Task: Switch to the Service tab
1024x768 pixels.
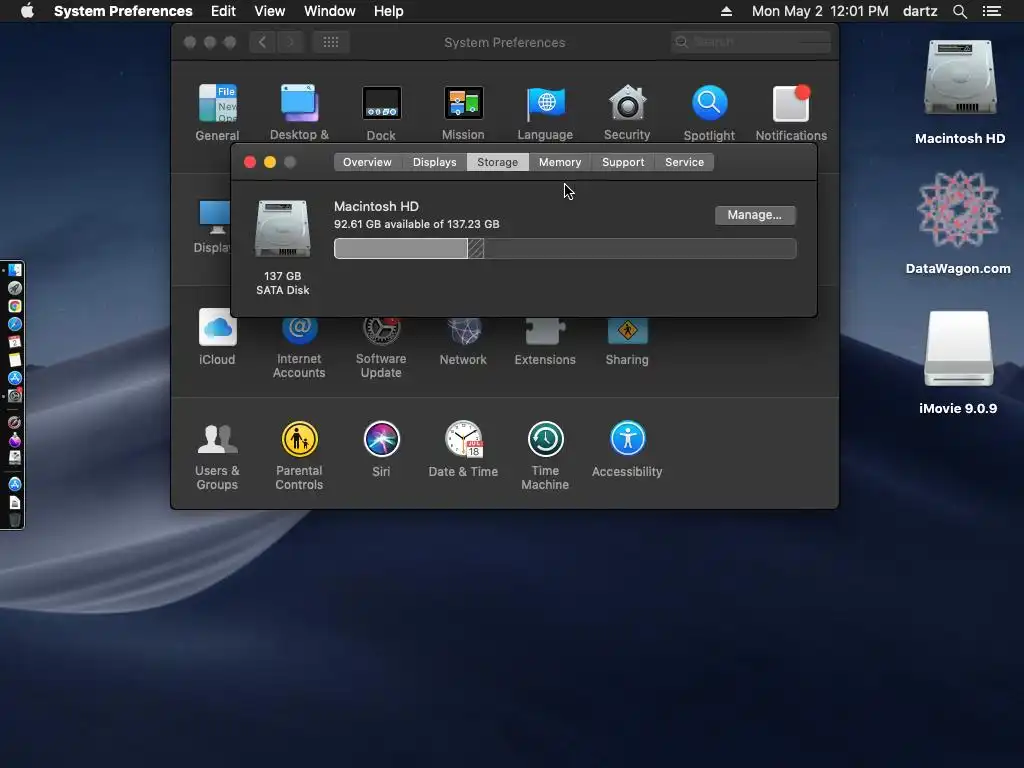Action: (684, 162)
